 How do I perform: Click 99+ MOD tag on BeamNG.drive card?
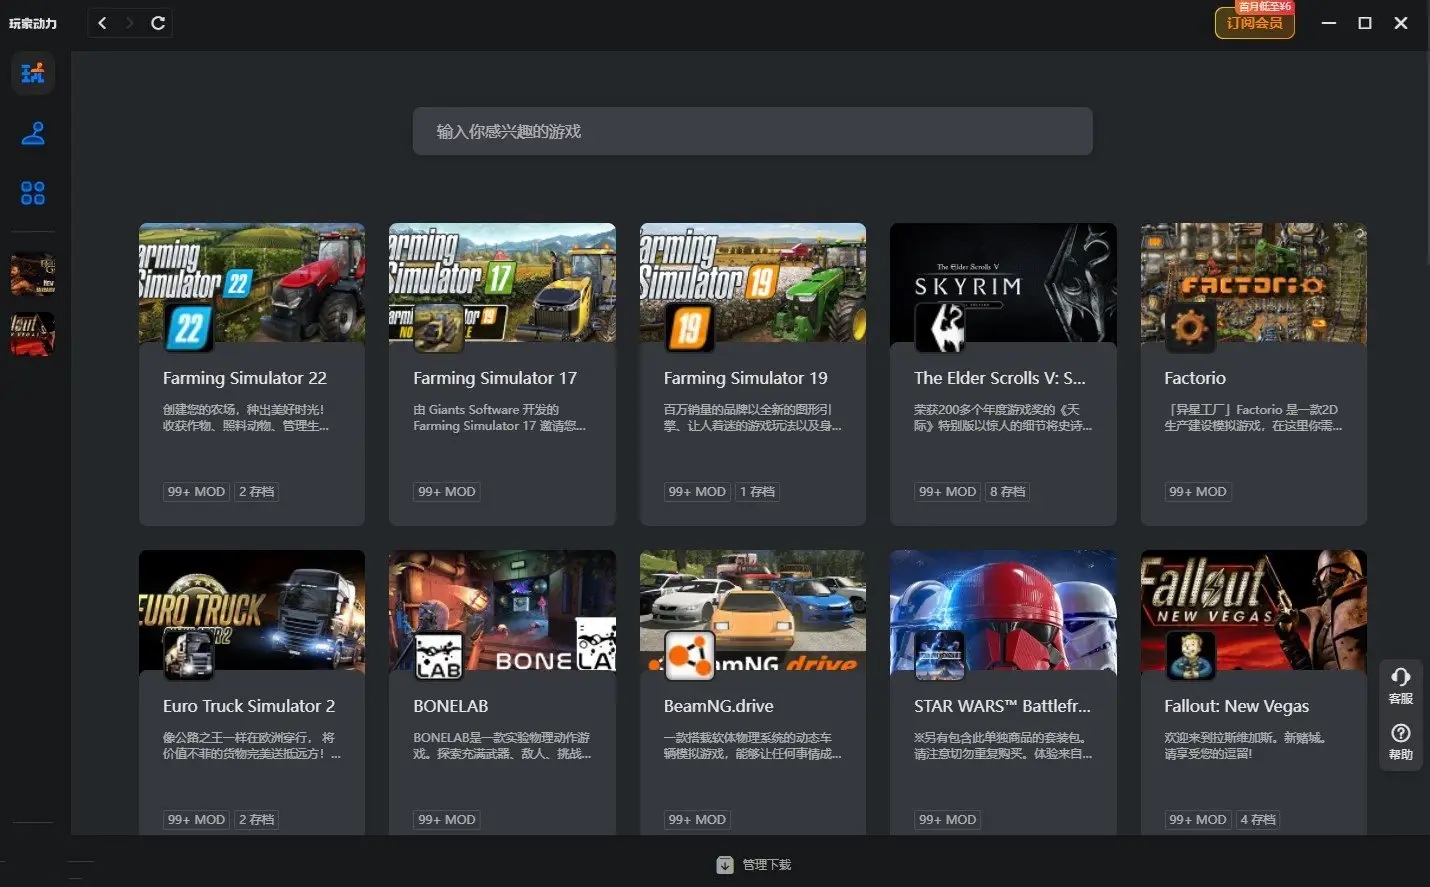[697, 819]
